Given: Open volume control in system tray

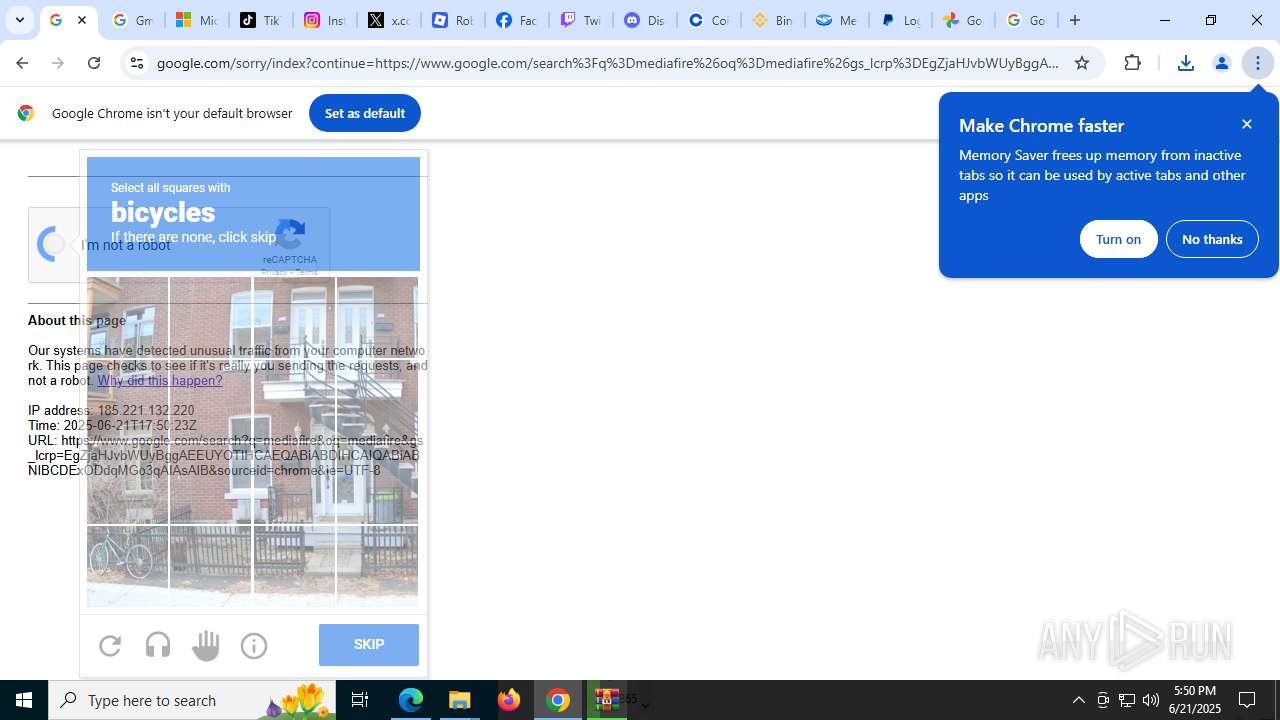Looking at the screenshot, I should pyautogui.click(x=1151, y=700).
